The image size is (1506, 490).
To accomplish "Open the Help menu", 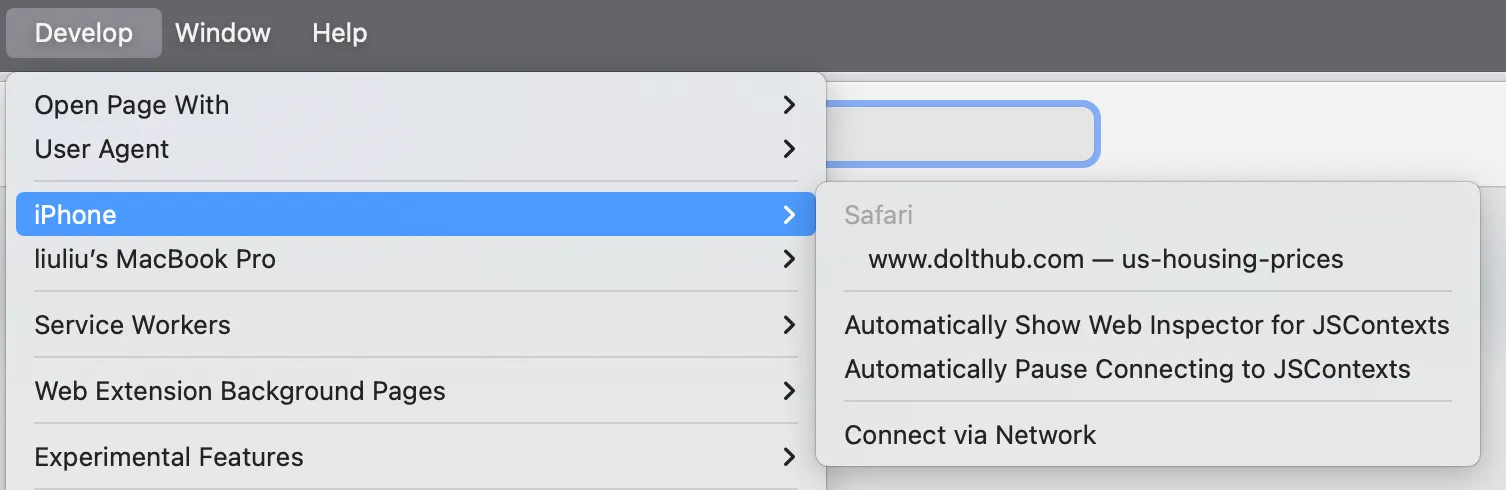I will coord(339,33).
